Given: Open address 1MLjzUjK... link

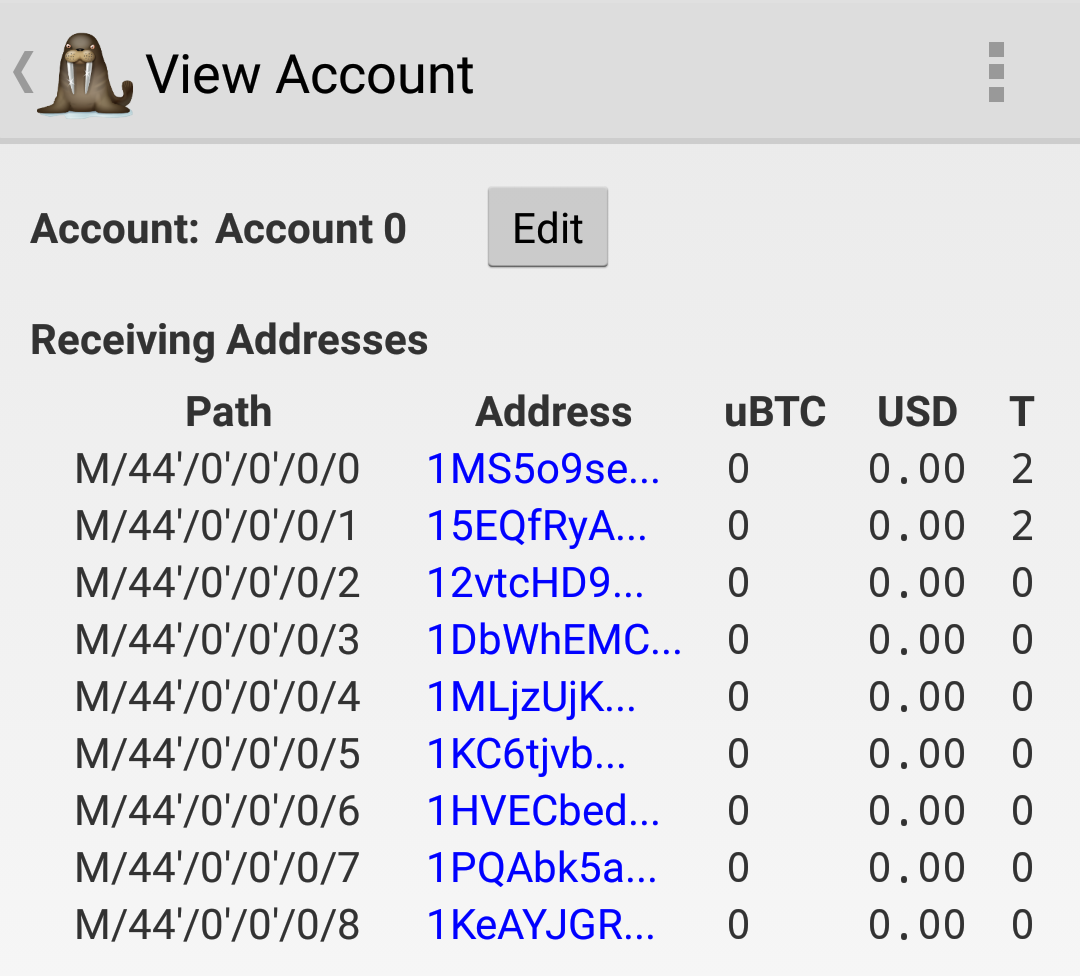Looking at the screenshot, I should point(531,697).
